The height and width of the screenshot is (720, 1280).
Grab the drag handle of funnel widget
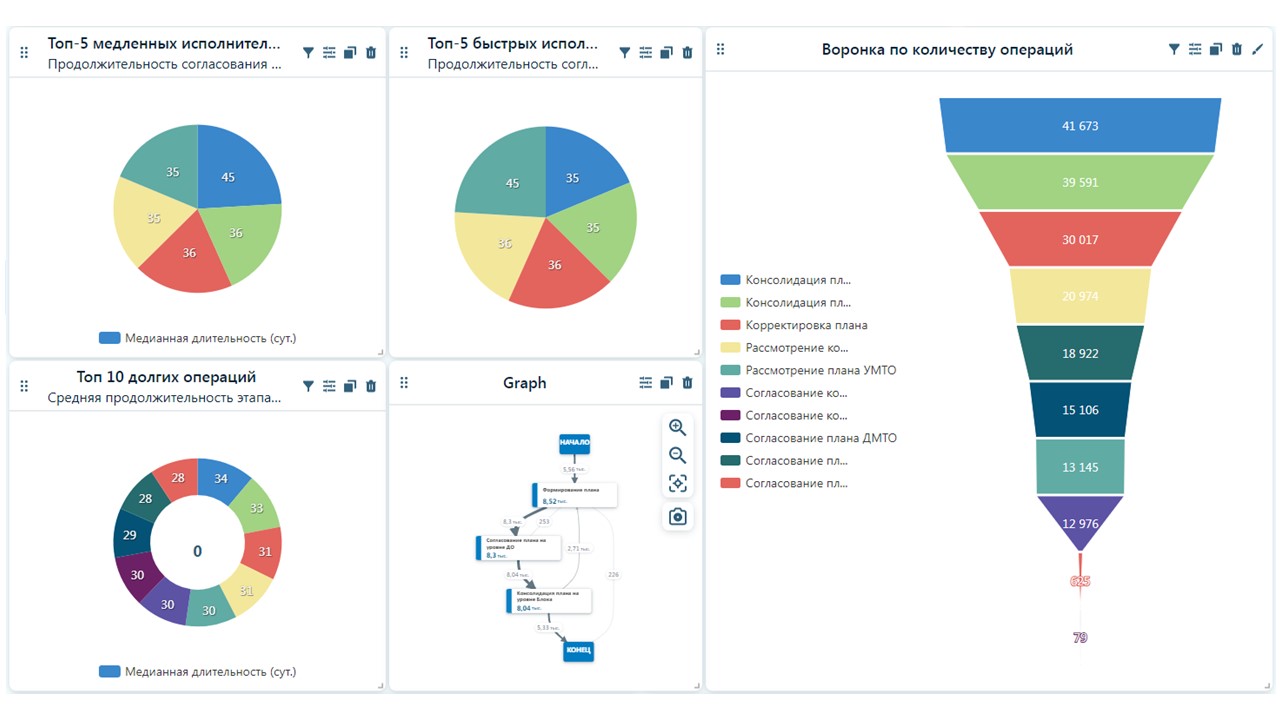[721, 49]
